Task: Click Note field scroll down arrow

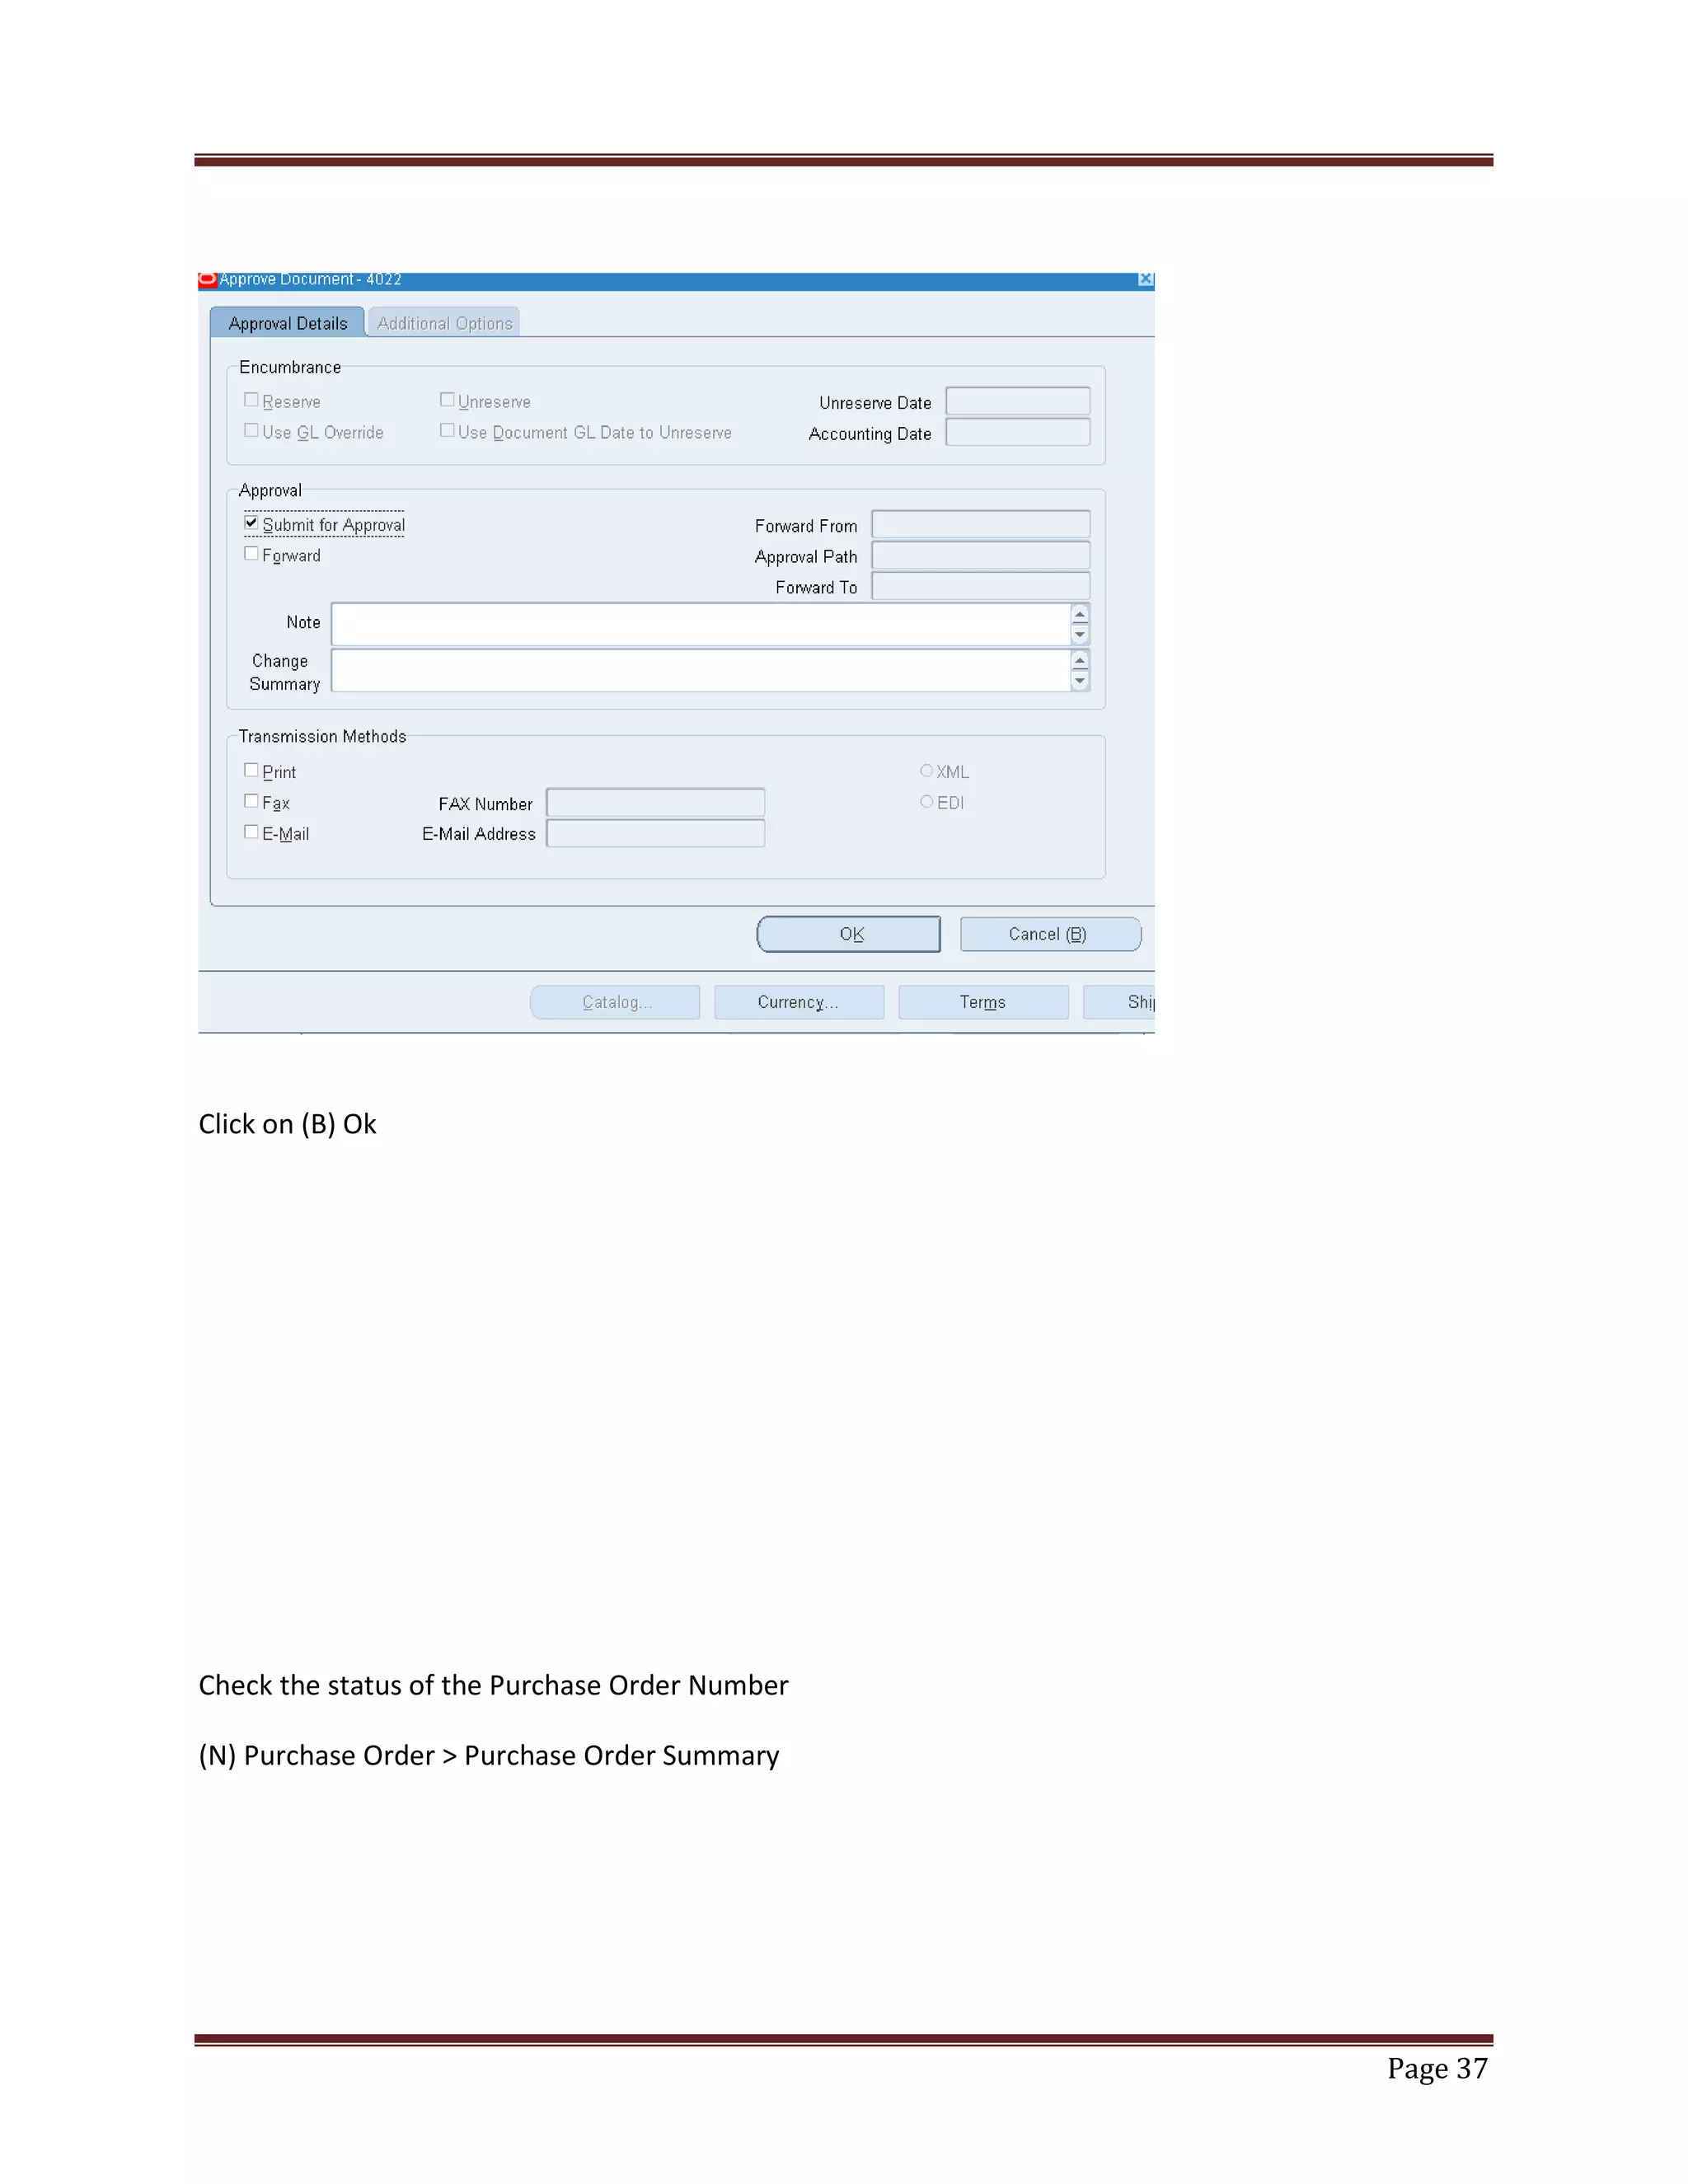Action: (x=1080, y=636)
